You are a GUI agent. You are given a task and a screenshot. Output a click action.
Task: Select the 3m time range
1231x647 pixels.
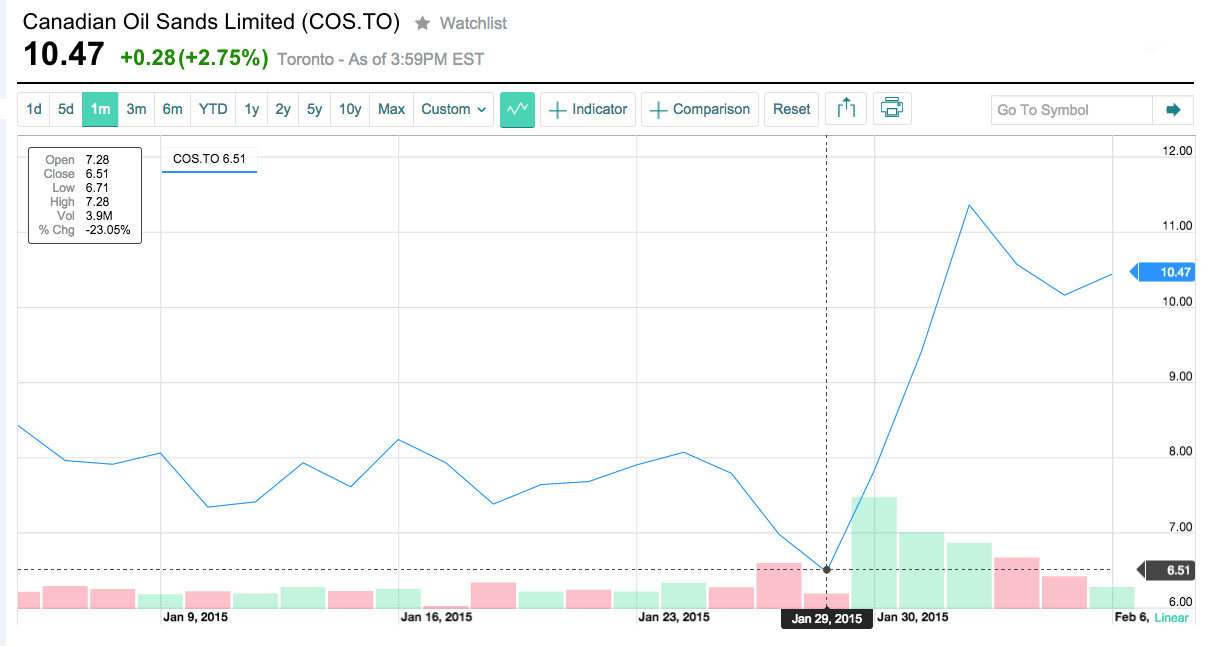136,109
